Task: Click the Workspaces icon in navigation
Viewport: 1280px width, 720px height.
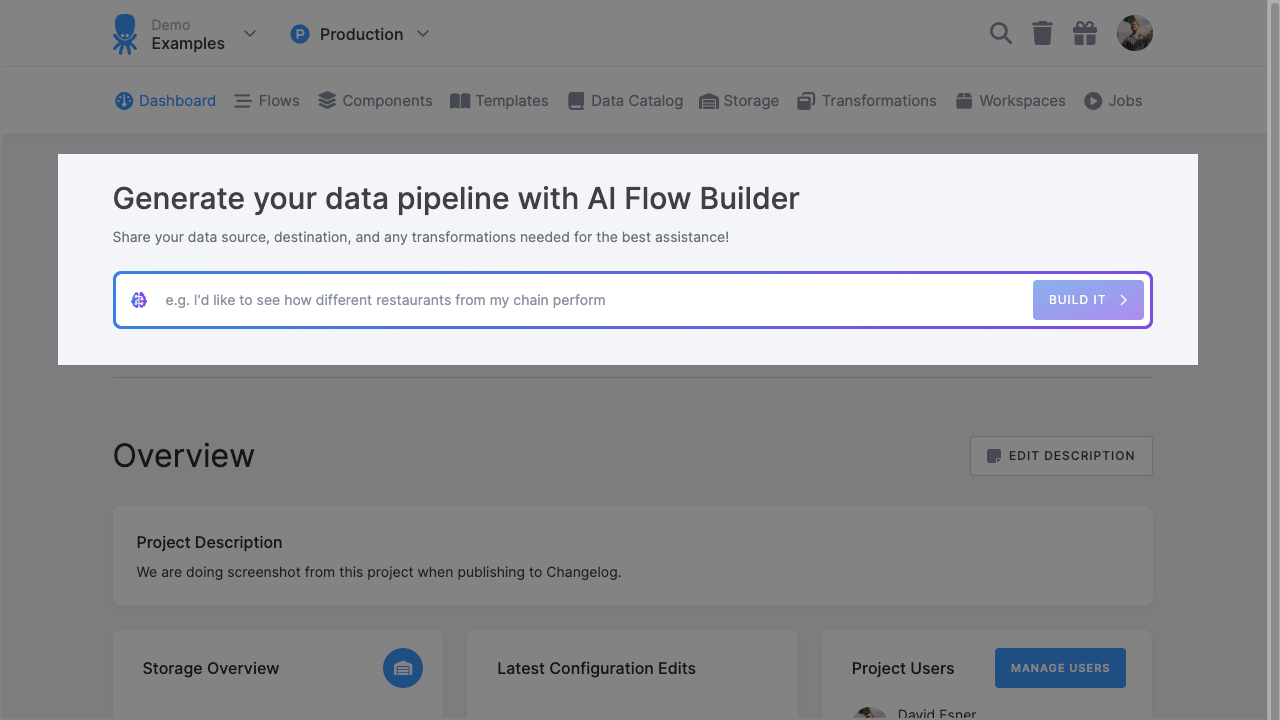Action: point(964,100)
